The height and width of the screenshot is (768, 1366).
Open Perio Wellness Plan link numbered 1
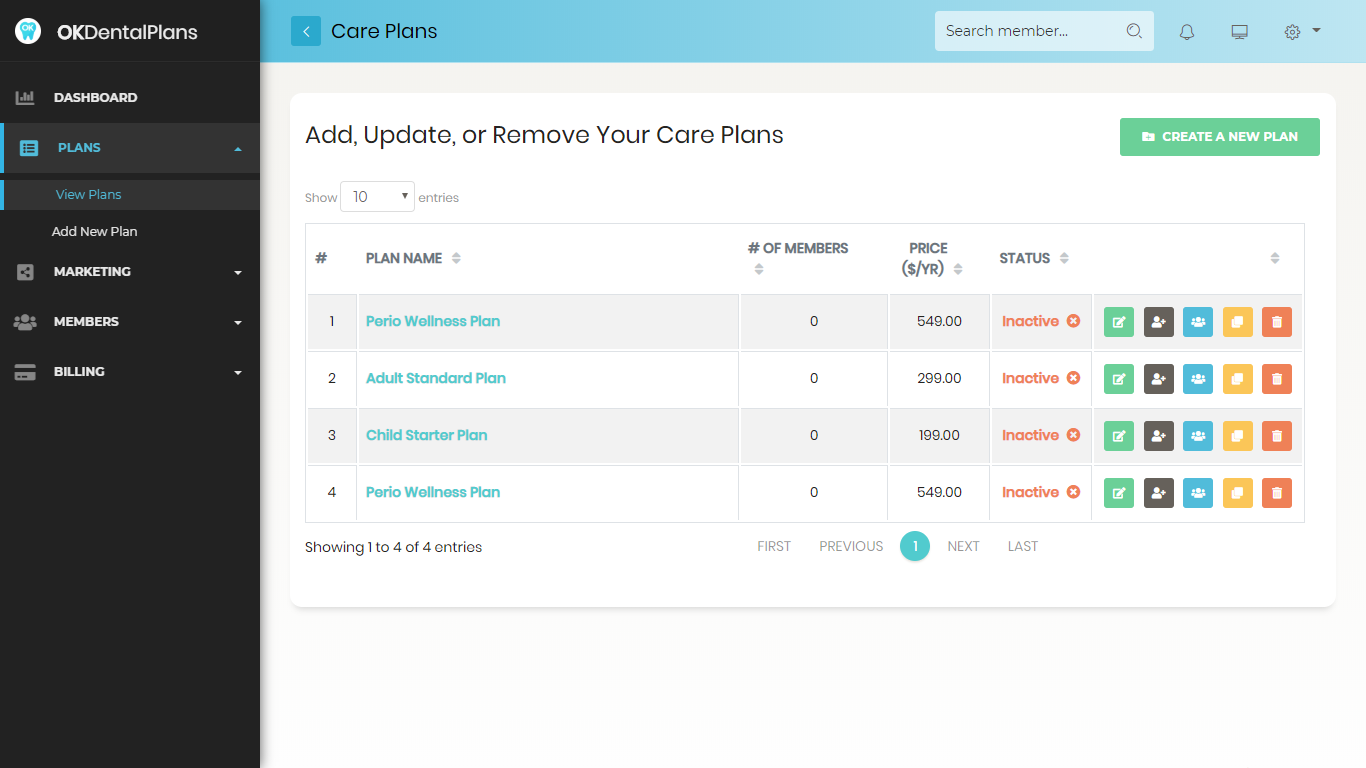[433, 321]
